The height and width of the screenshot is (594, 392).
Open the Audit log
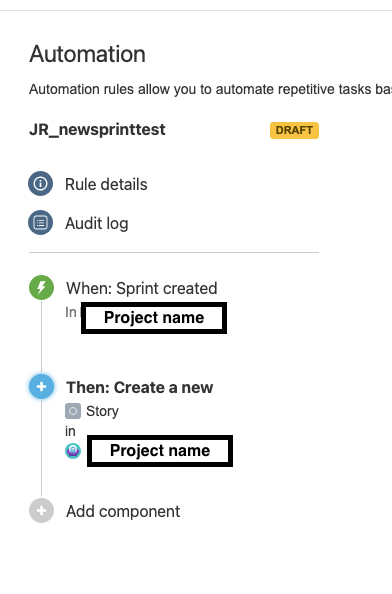click(x=97, y=224)
